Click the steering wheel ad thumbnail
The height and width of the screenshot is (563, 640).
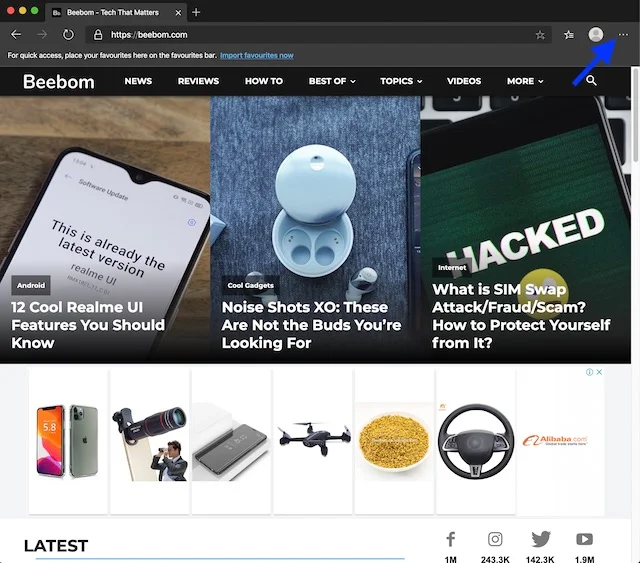476,441
